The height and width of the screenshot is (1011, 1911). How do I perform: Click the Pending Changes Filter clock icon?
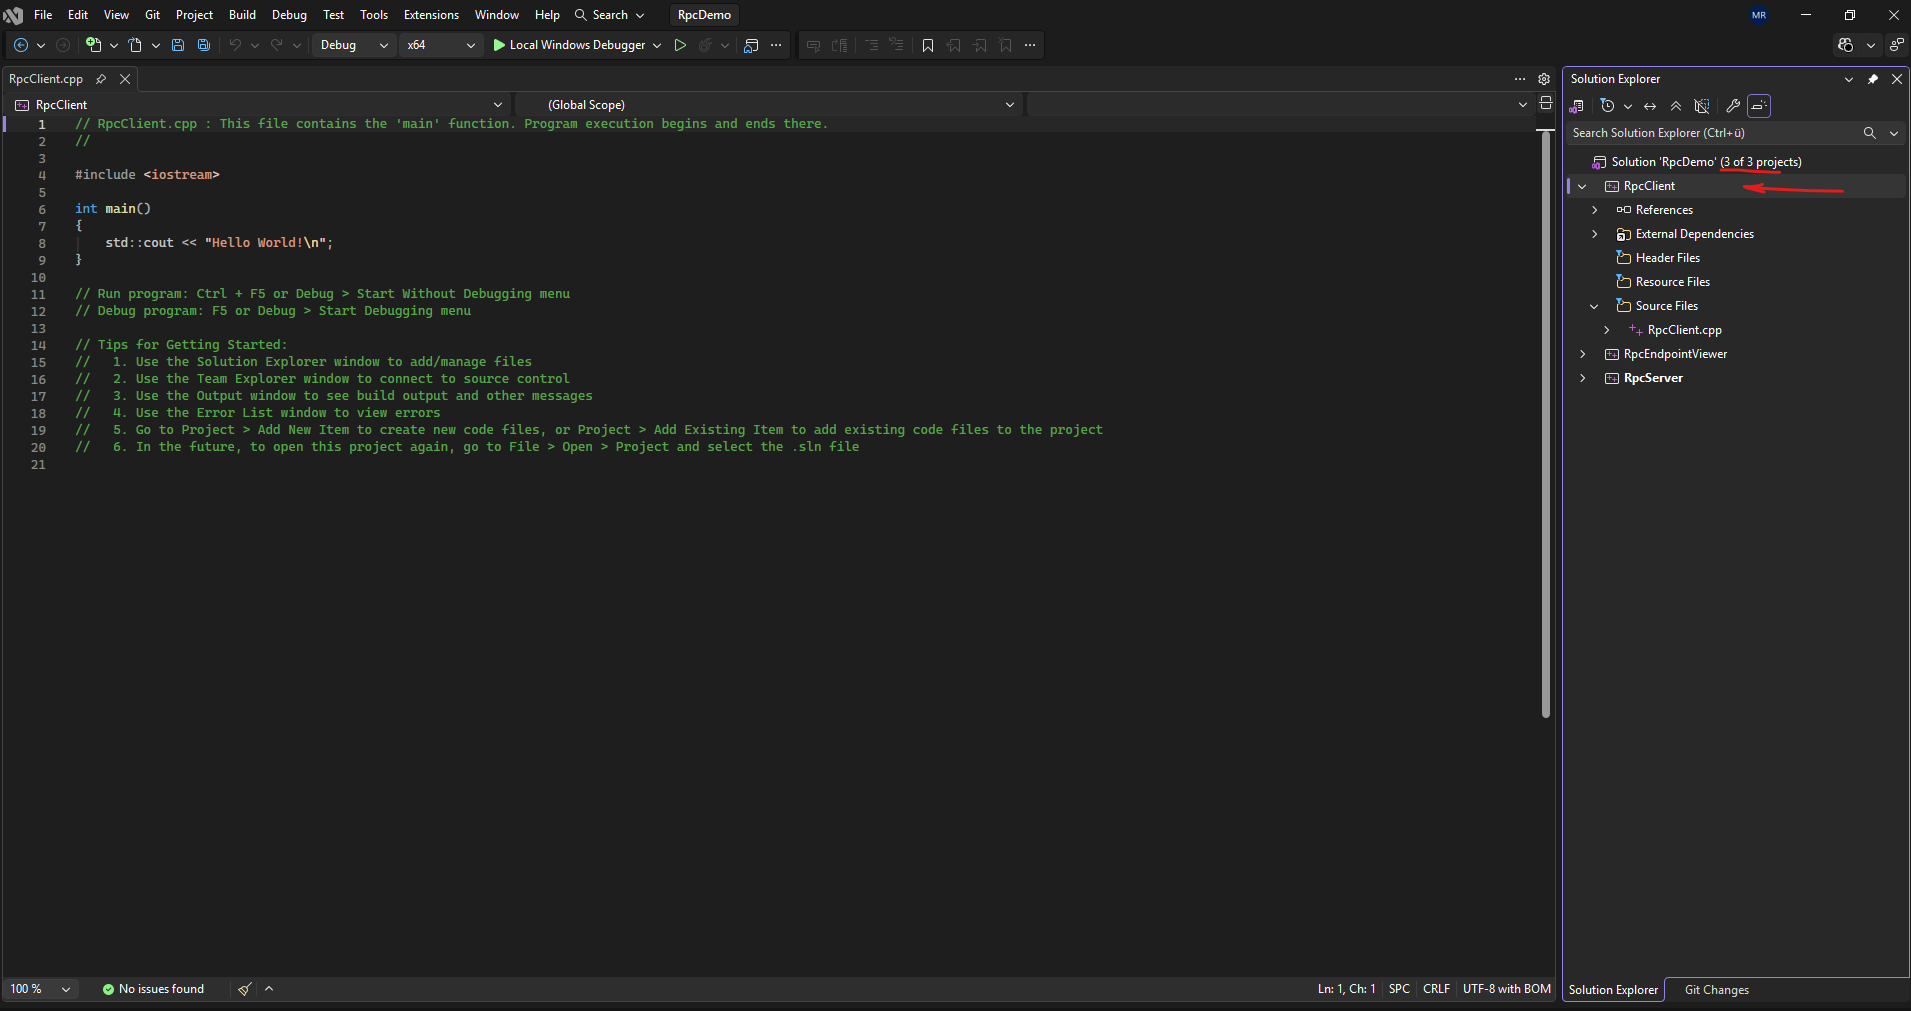click(x=1607, y=106)
